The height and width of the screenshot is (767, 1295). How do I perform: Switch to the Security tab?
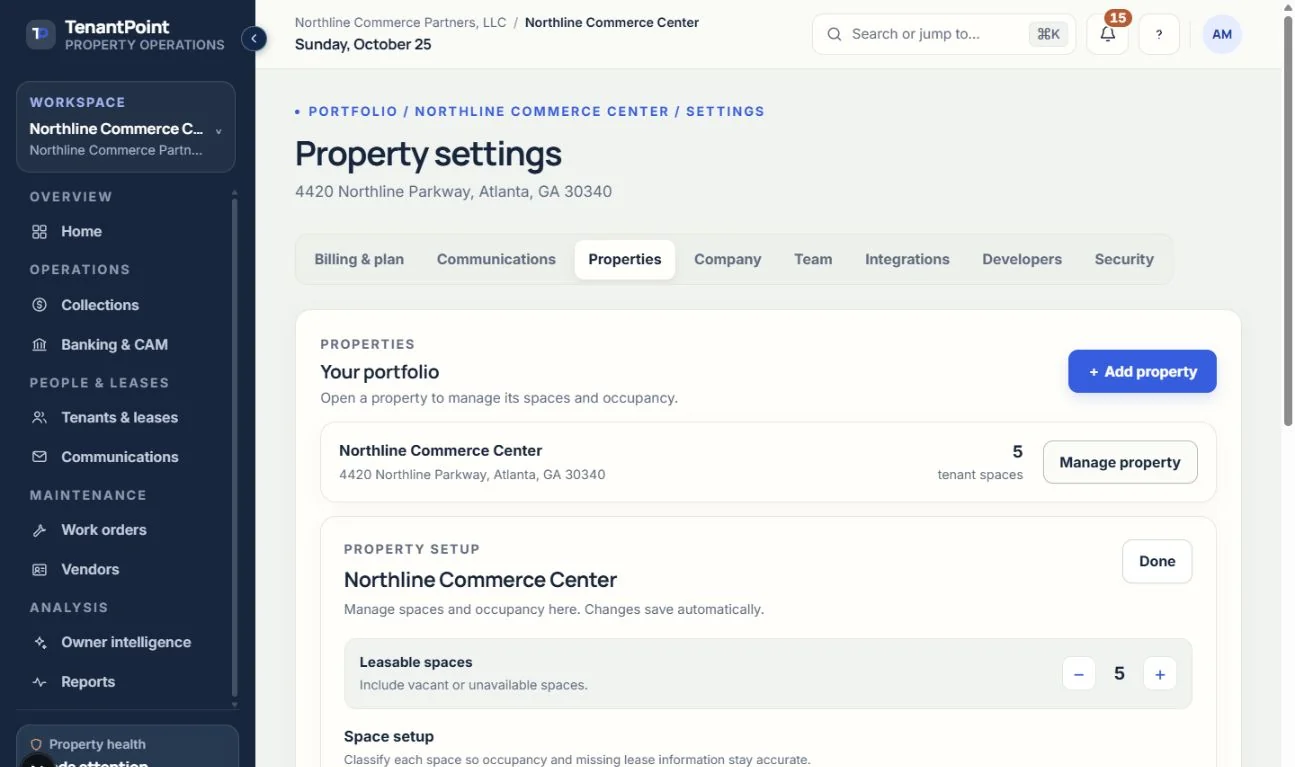1124,259
